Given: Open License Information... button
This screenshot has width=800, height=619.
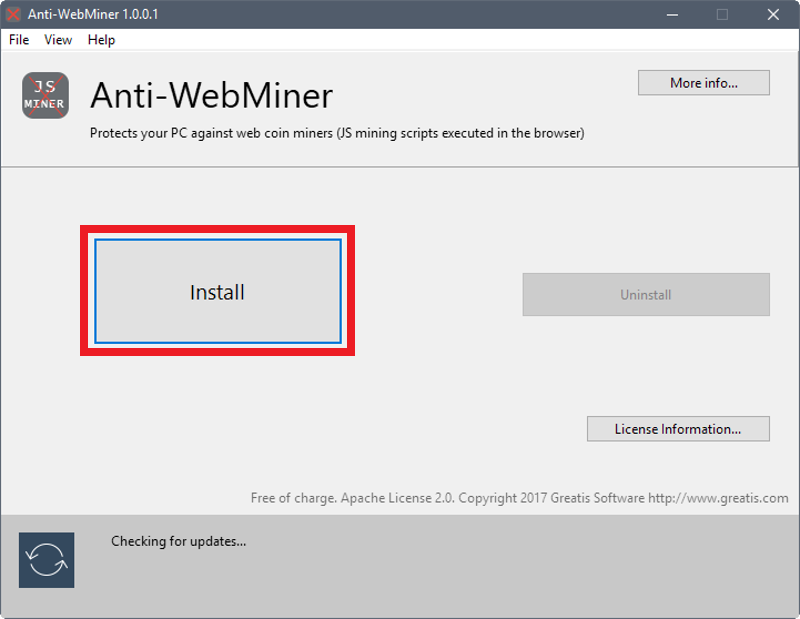Looking at the screenshot, I should (678, 429).
